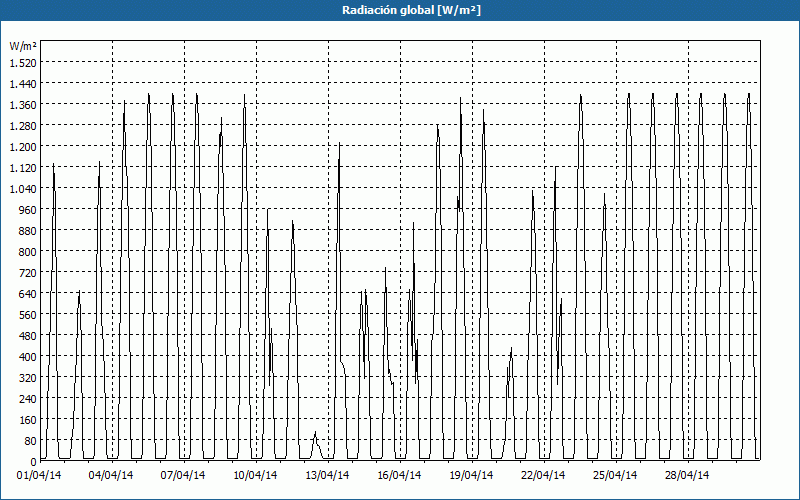800x500 pixels.
Task: Click the 640 y-axis label
Action: point(28,293)
